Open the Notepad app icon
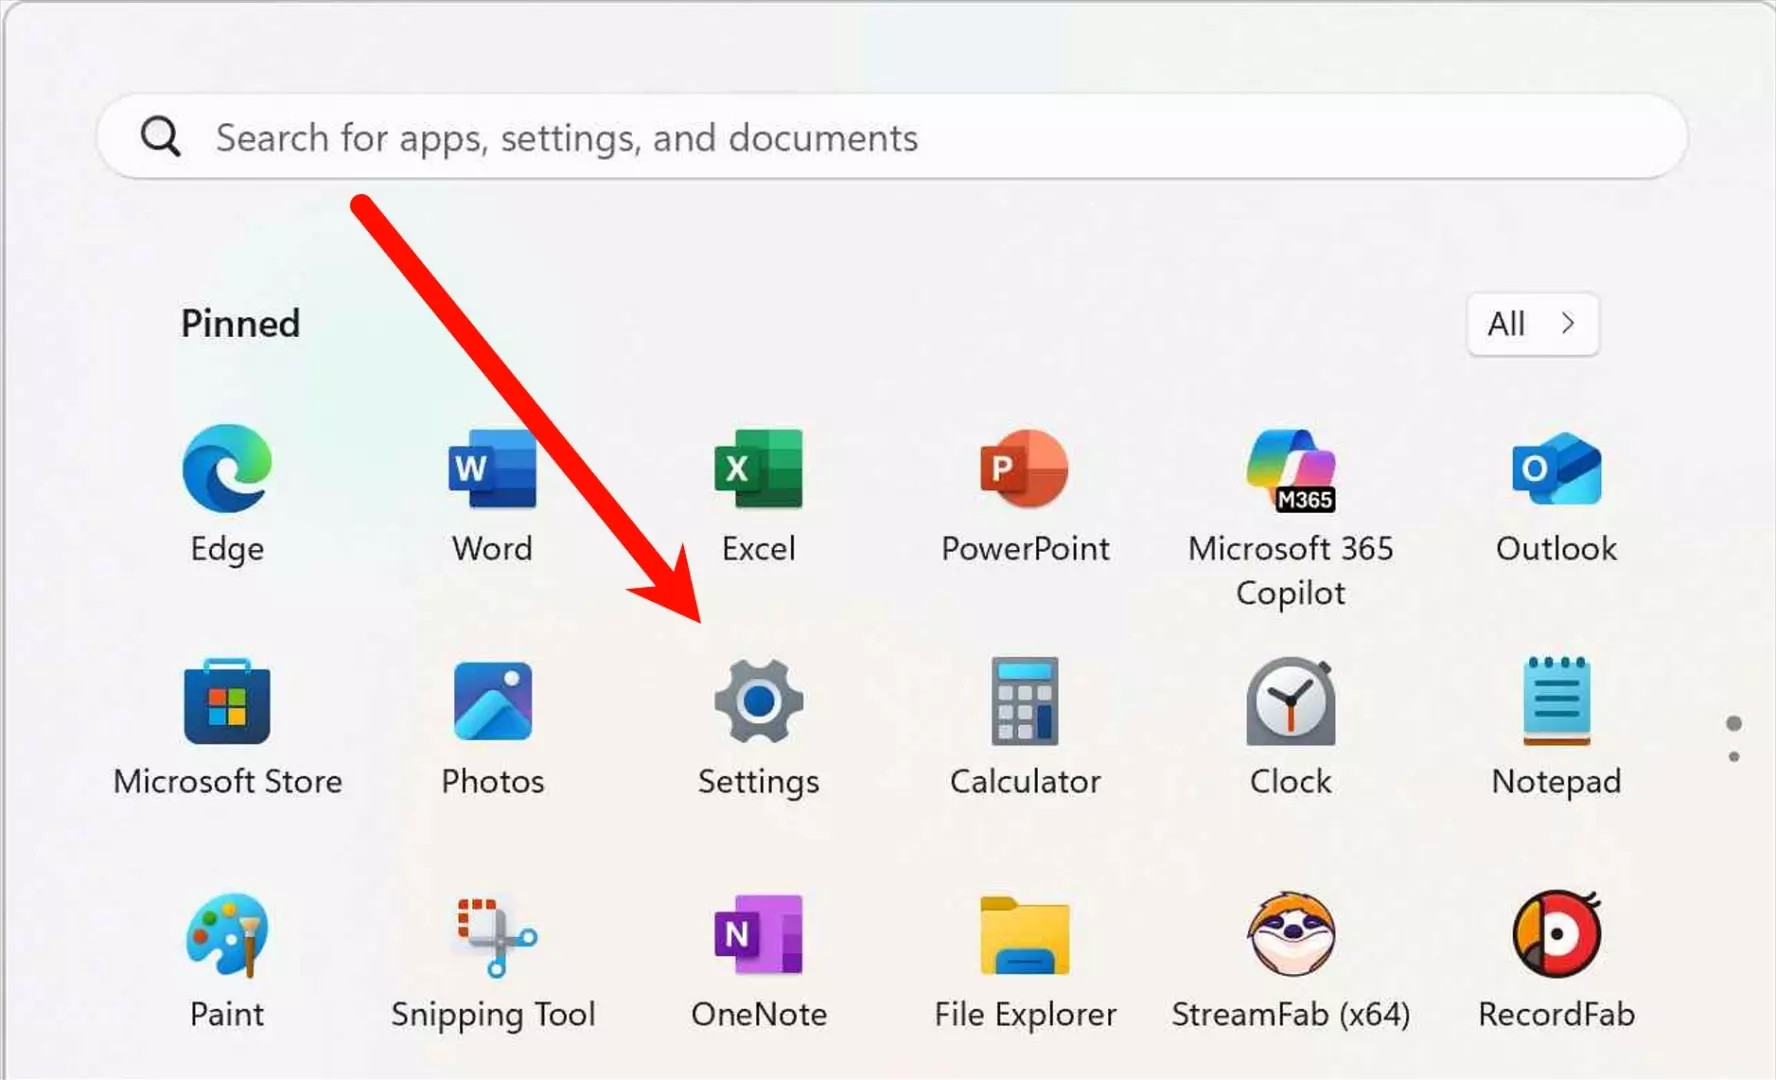Screen dimensions: 1776x1080 [x=1556, y=701]
